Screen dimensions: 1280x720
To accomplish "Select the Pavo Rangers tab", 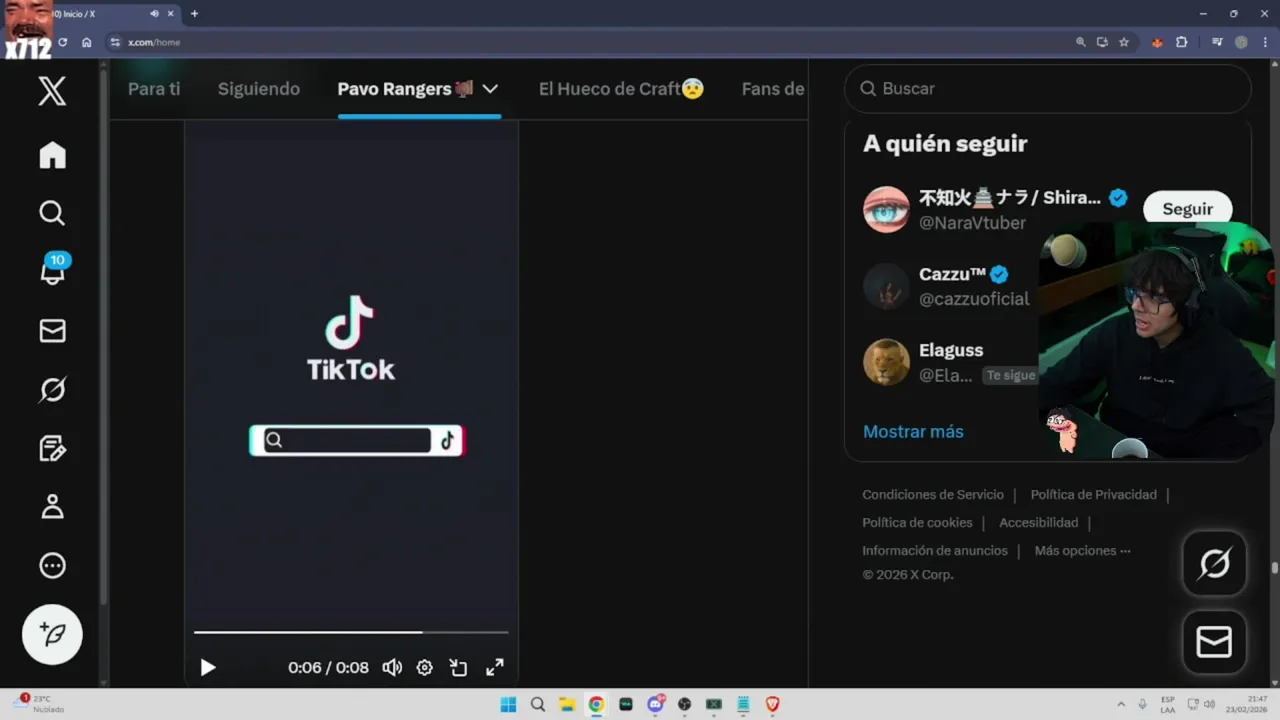I will click(405, 89).
